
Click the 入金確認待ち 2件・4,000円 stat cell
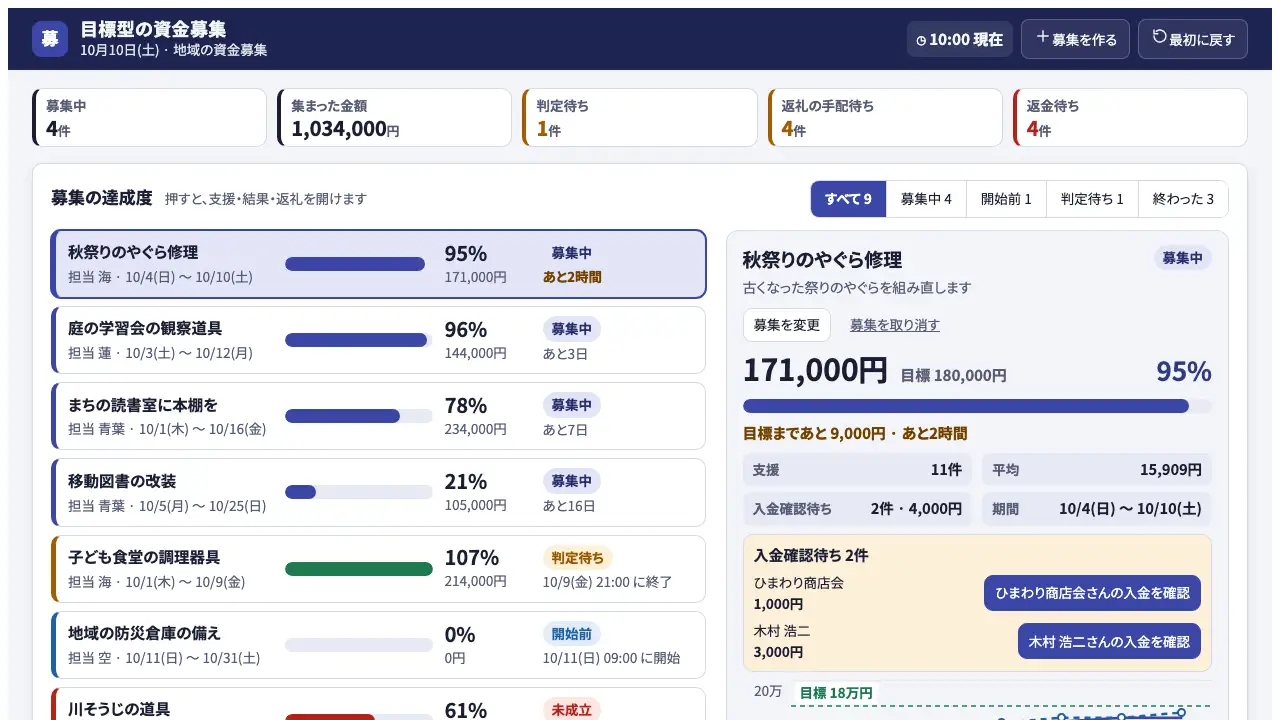point(857,509)
